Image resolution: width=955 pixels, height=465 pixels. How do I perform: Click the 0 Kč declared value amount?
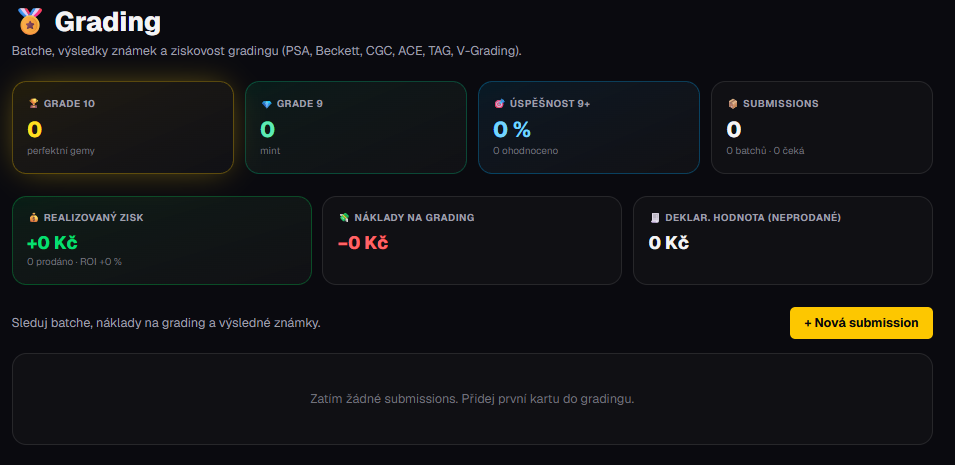pos(669,243)
